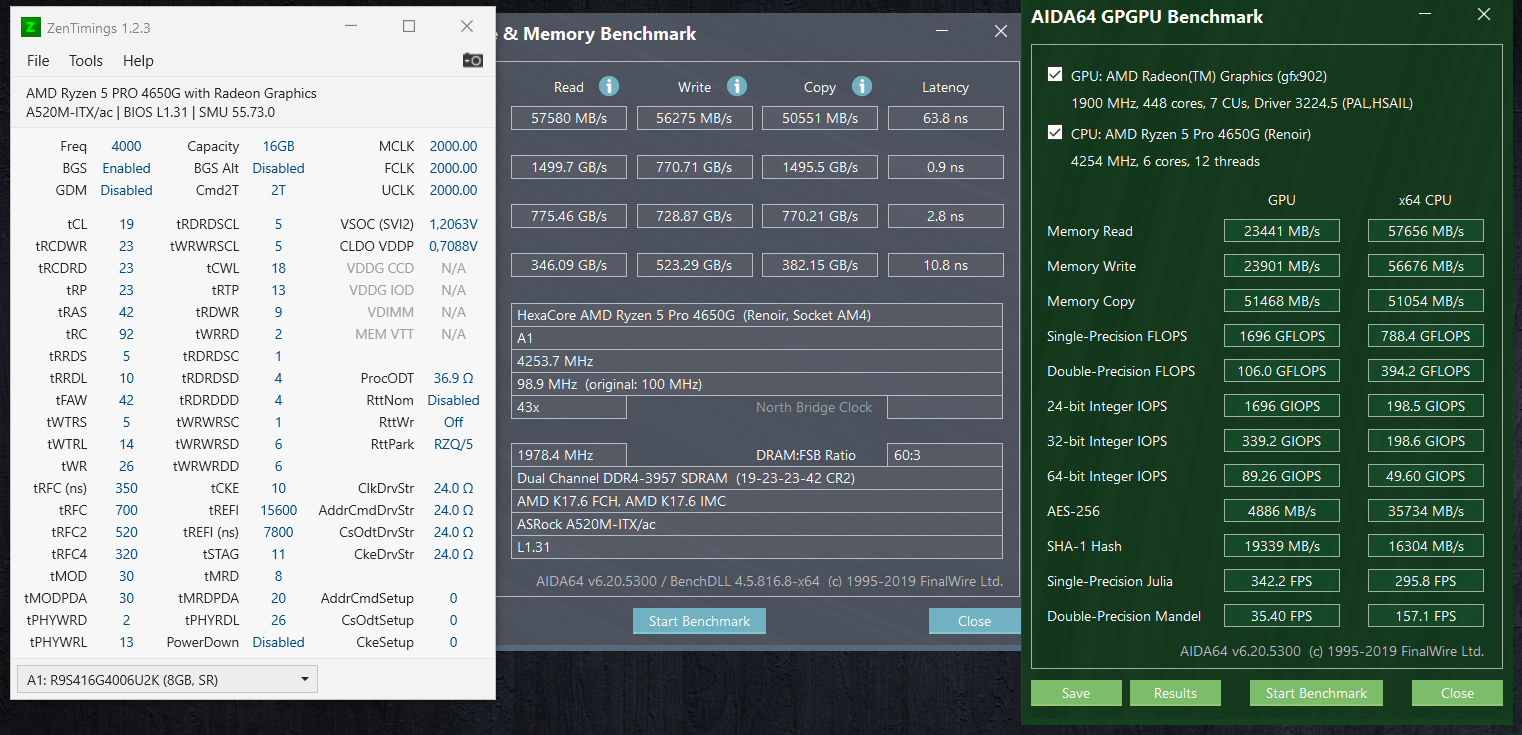Click the '346.09 GB/s' Read result field
The image size is (1522, 735).
pyautogui.click(x=569, y=265)
